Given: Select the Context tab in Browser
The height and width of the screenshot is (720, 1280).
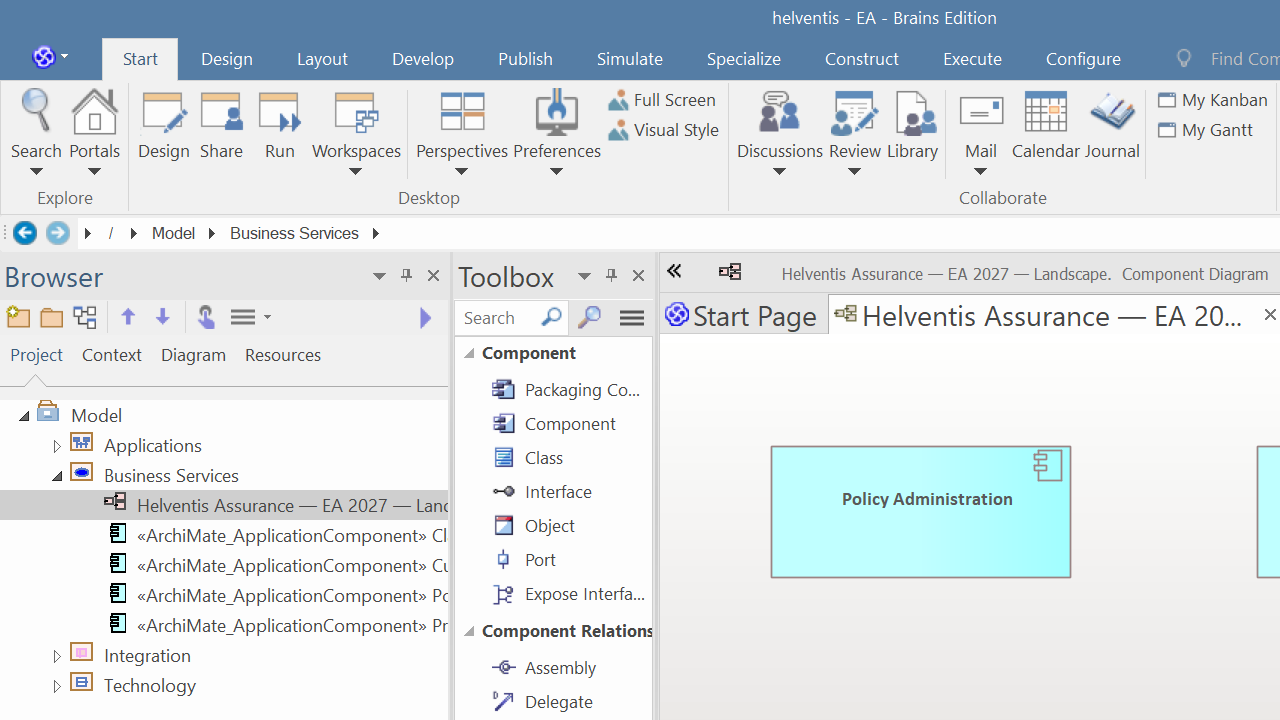Looking at the screenshot, I should pos(112,355).
